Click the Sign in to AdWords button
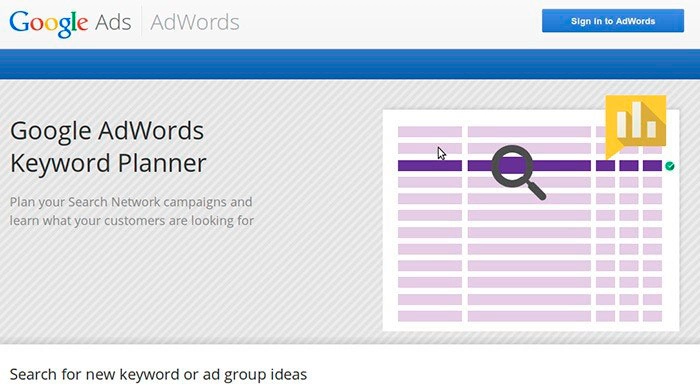This screenshot has width=700, height=390. 612,21
